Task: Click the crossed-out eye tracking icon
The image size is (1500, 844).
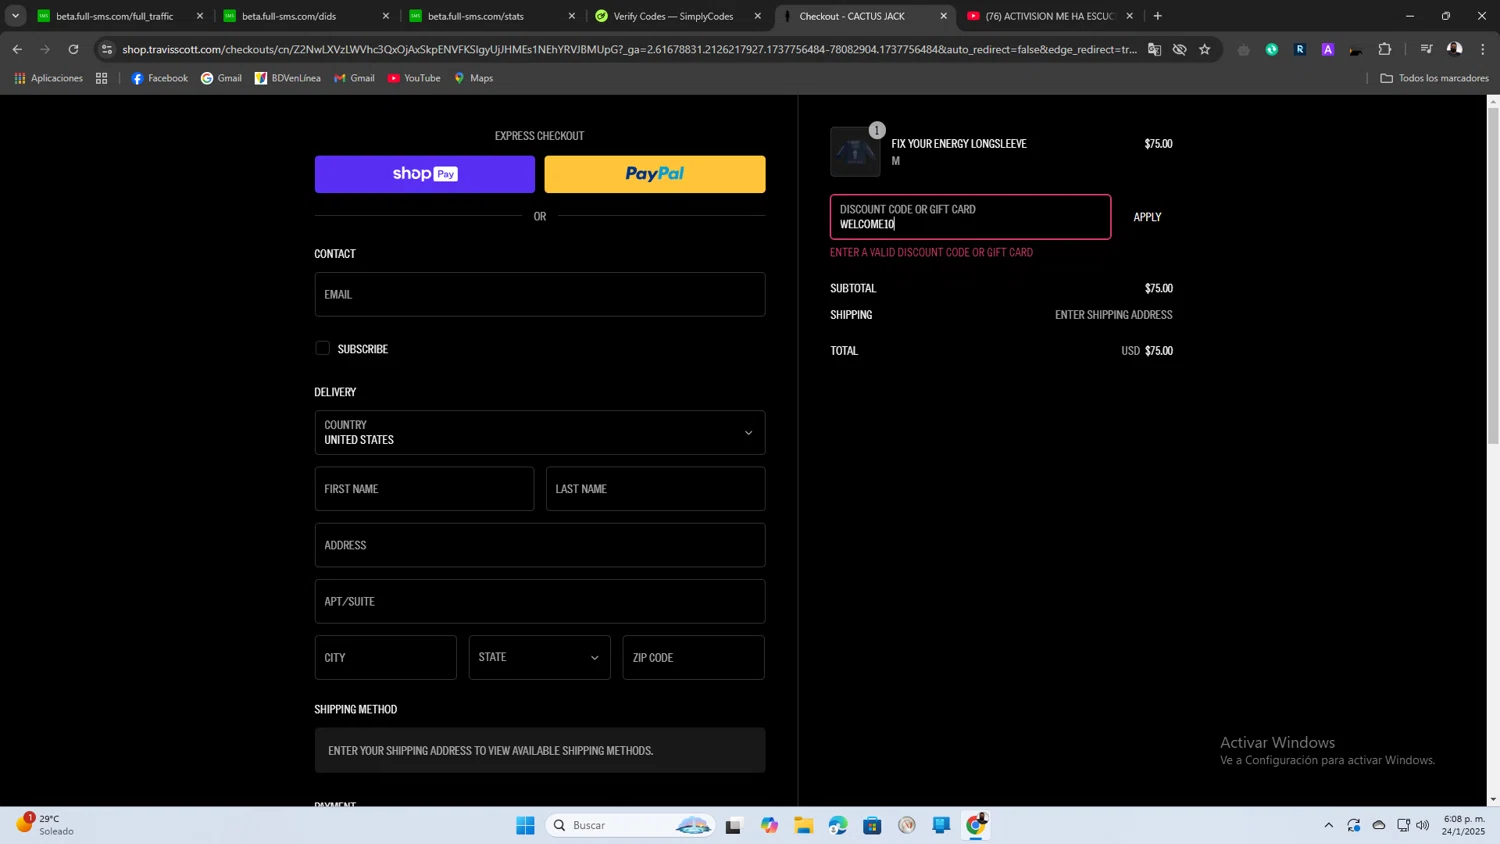Action: pos(1180,49)
